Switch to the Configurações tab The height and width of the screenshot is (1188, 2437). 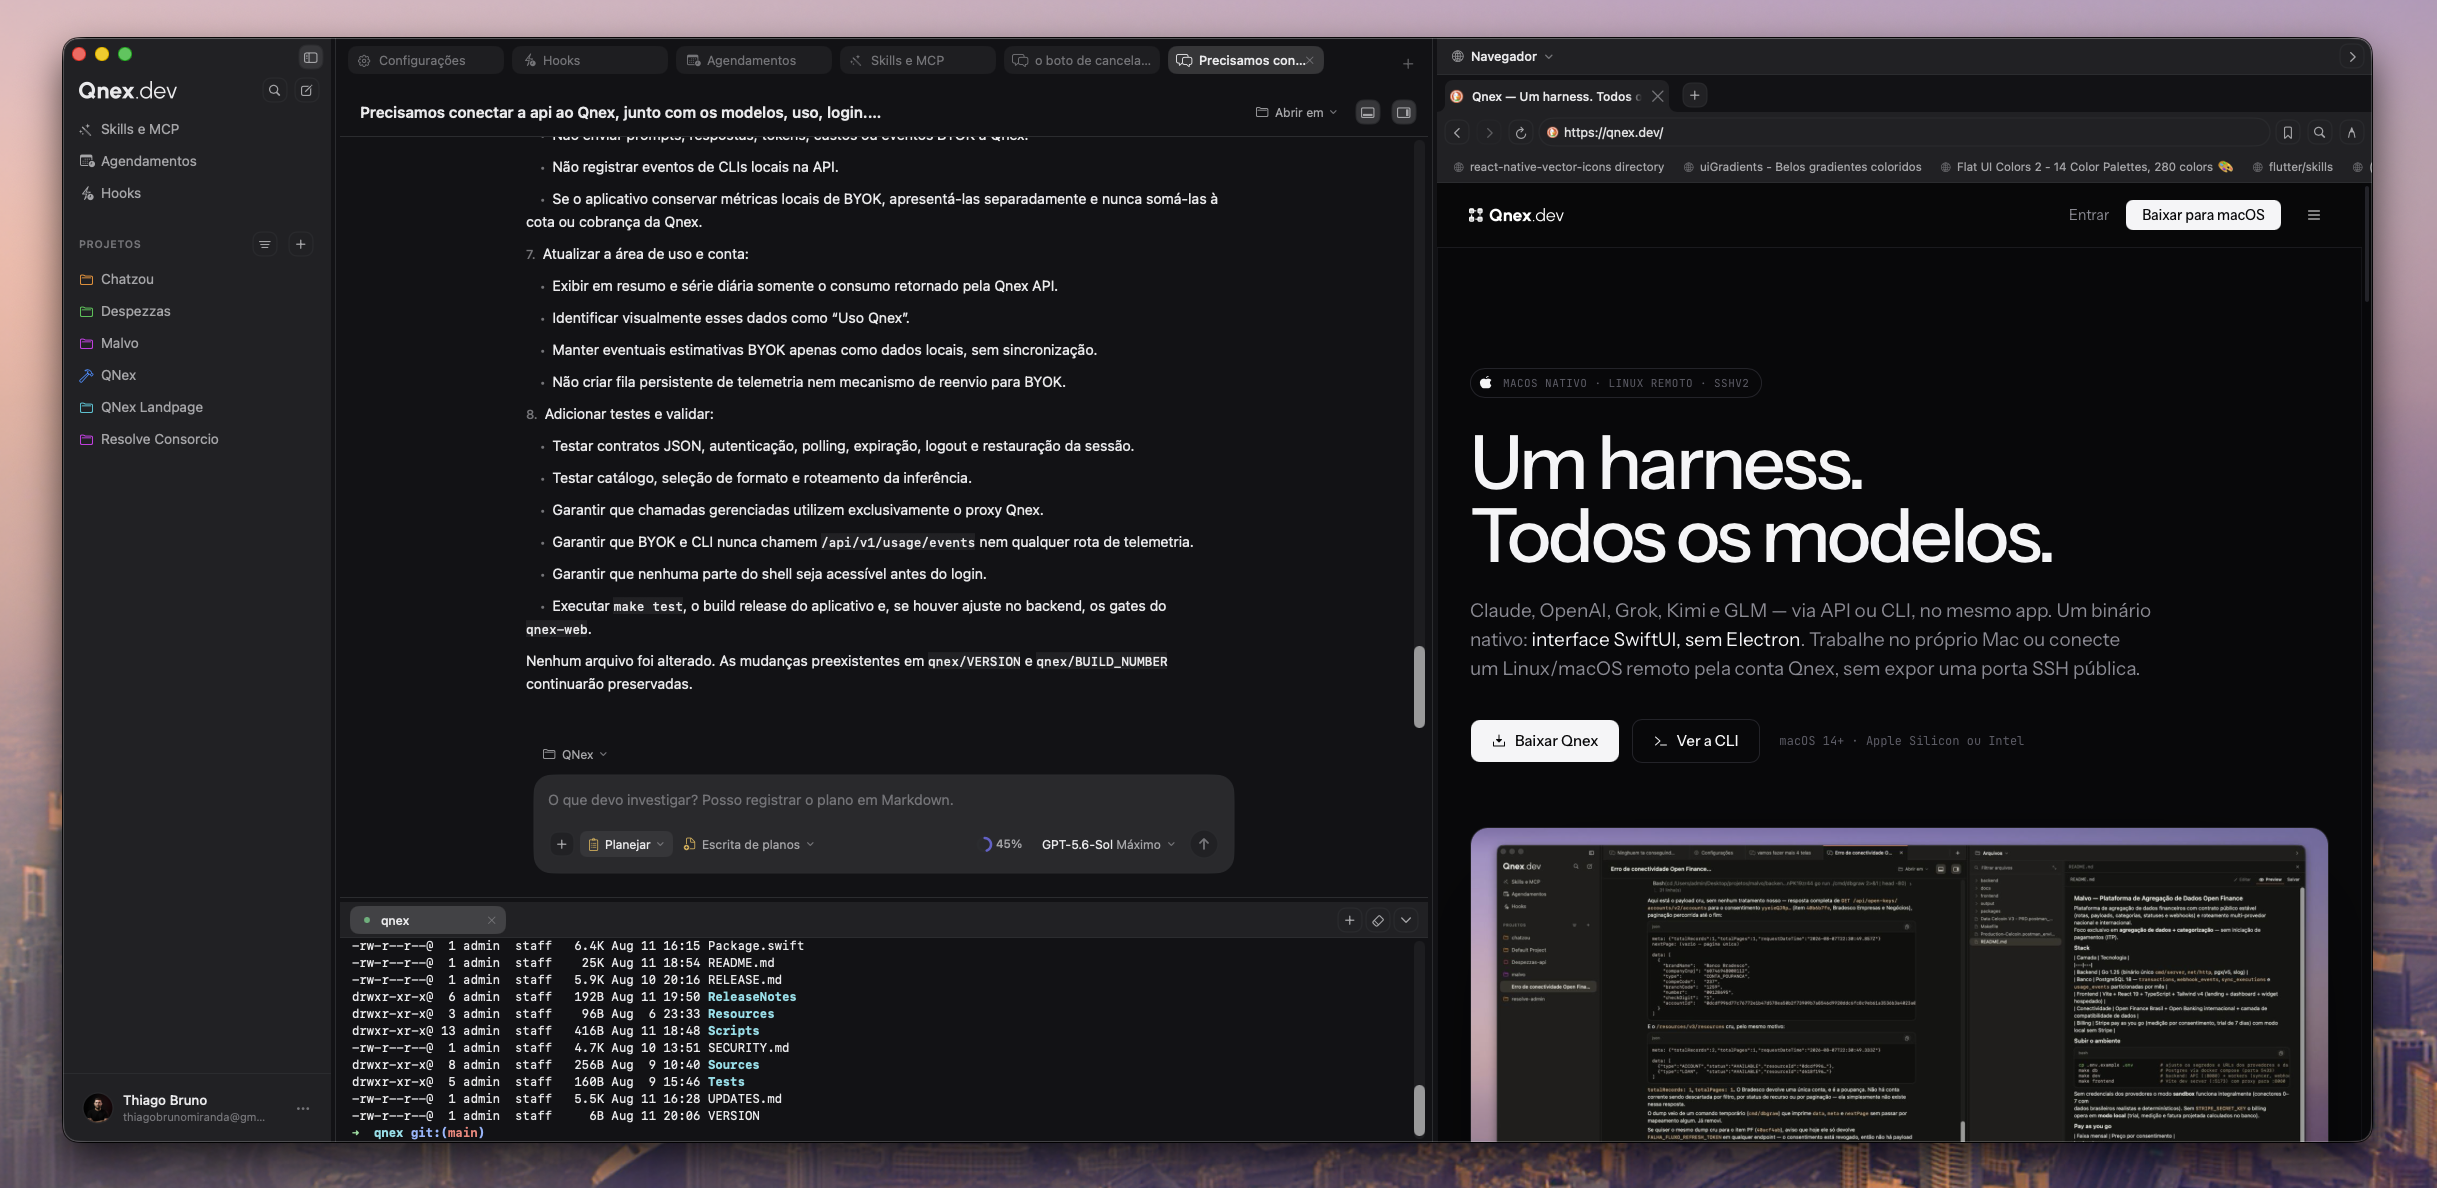[x=426, y=60]
